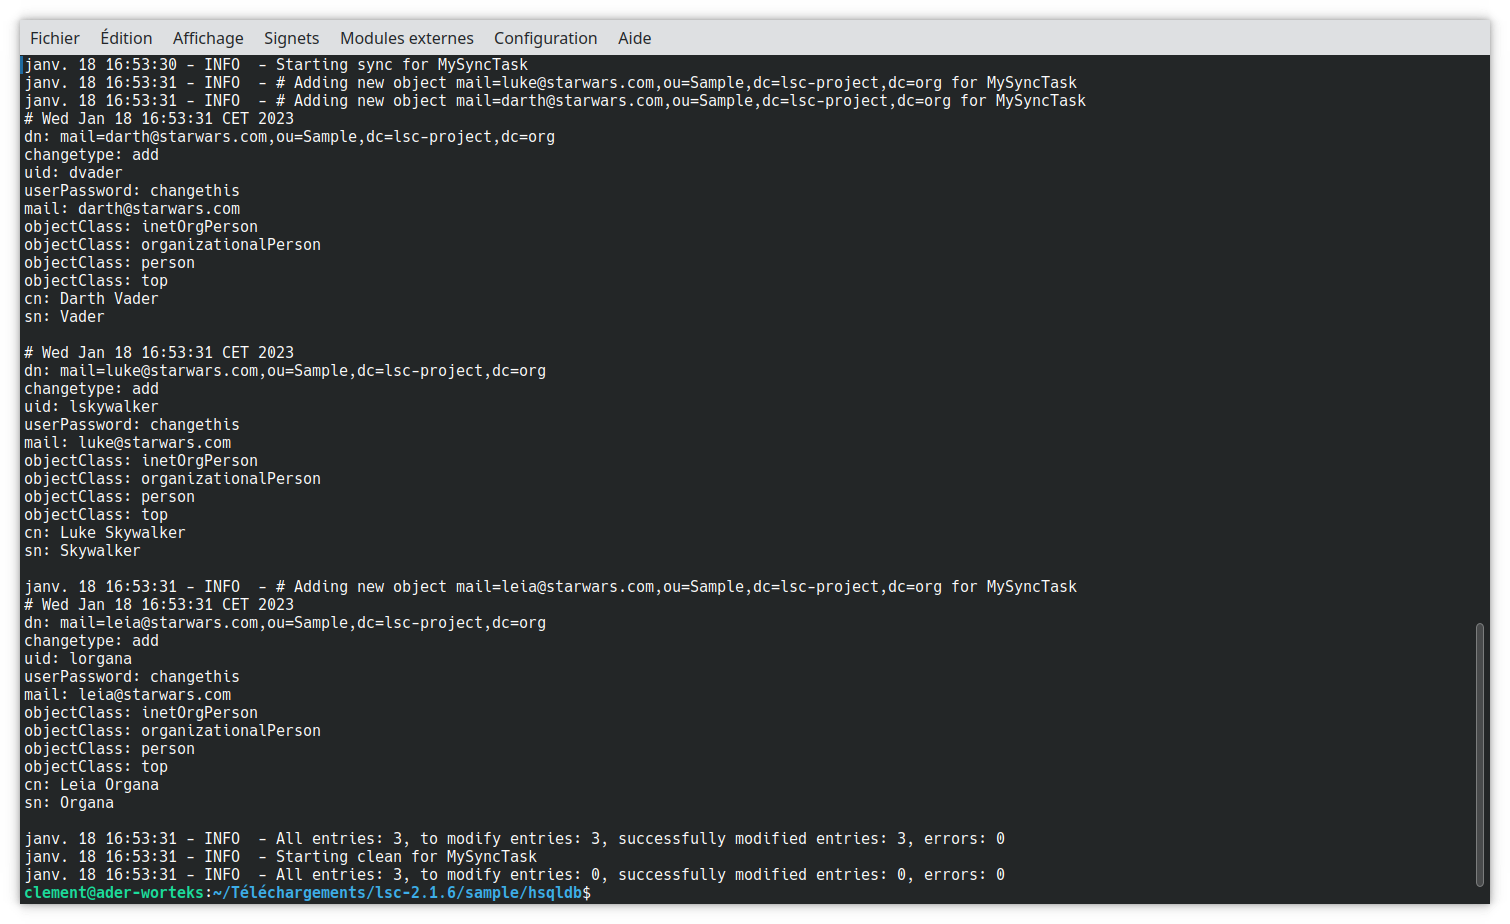The height and width of the screenshot is (924, 1510).
Task: Click the line 'cn: Darth Vader'
Action: point(91,299)
